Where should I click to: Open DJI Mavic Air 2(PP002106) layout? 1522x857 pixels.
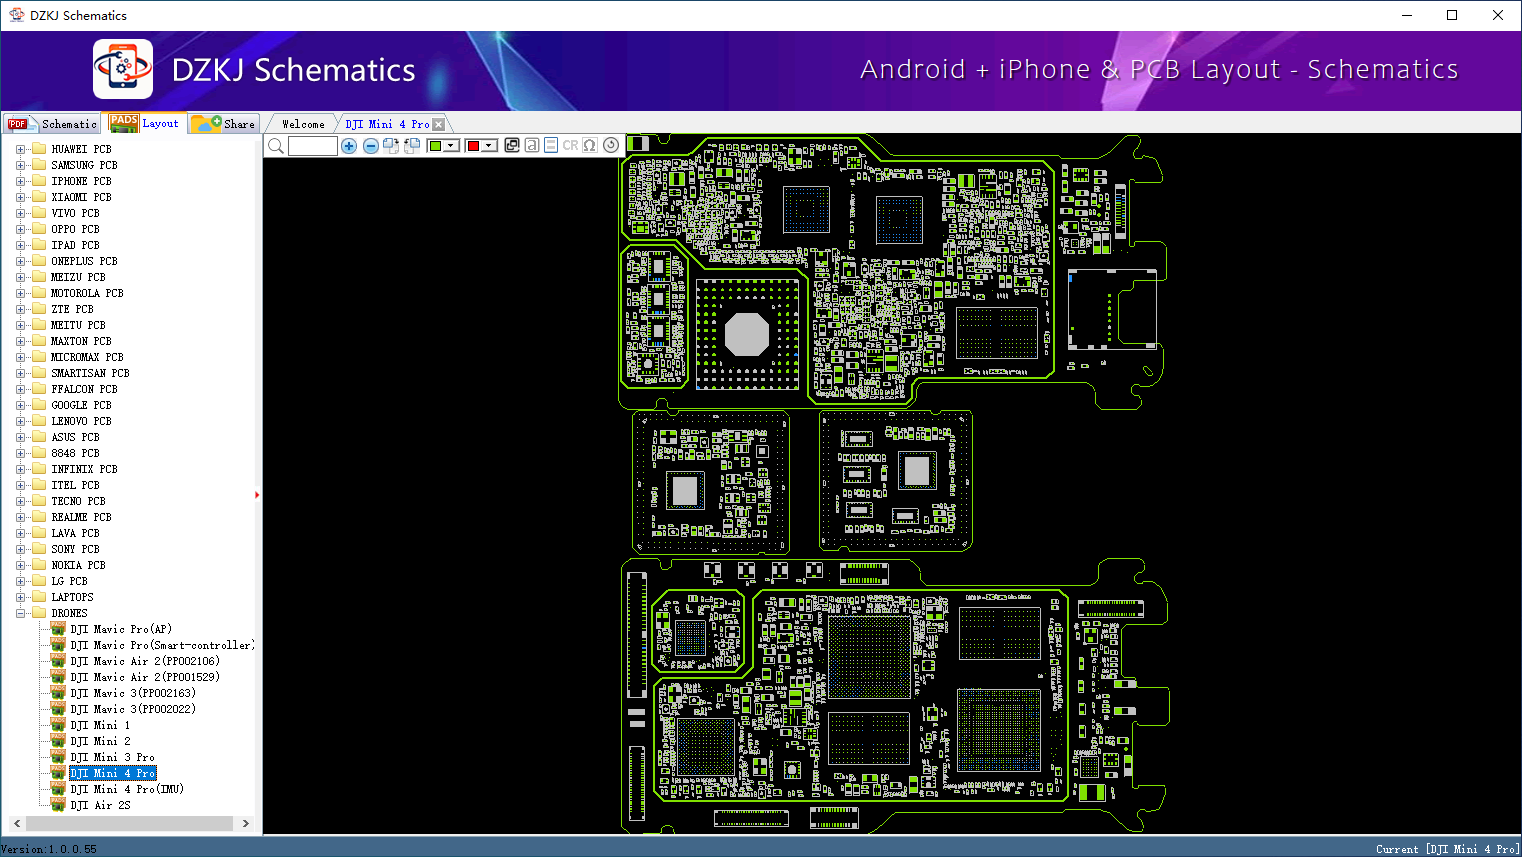[145, 661]
